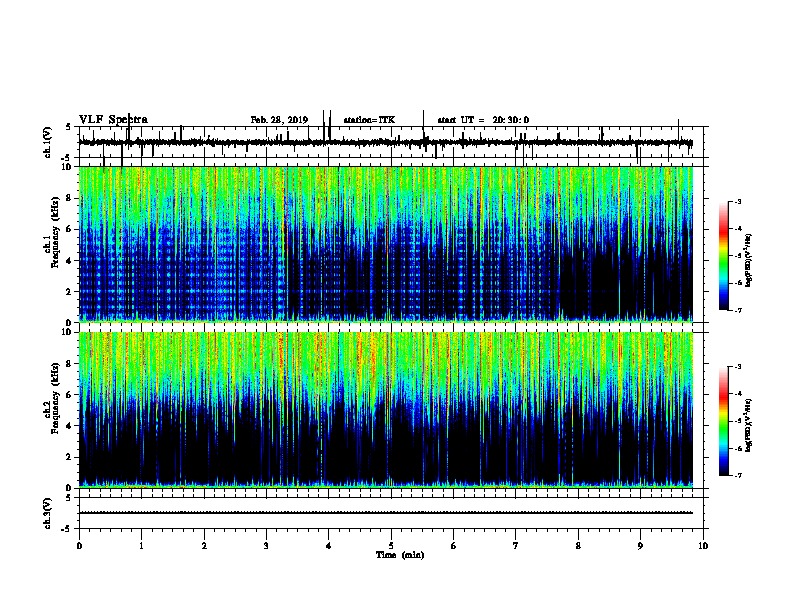
Task: Click the ch.2 'Frequency (kHz)' axis label
Action: point(56,398)
